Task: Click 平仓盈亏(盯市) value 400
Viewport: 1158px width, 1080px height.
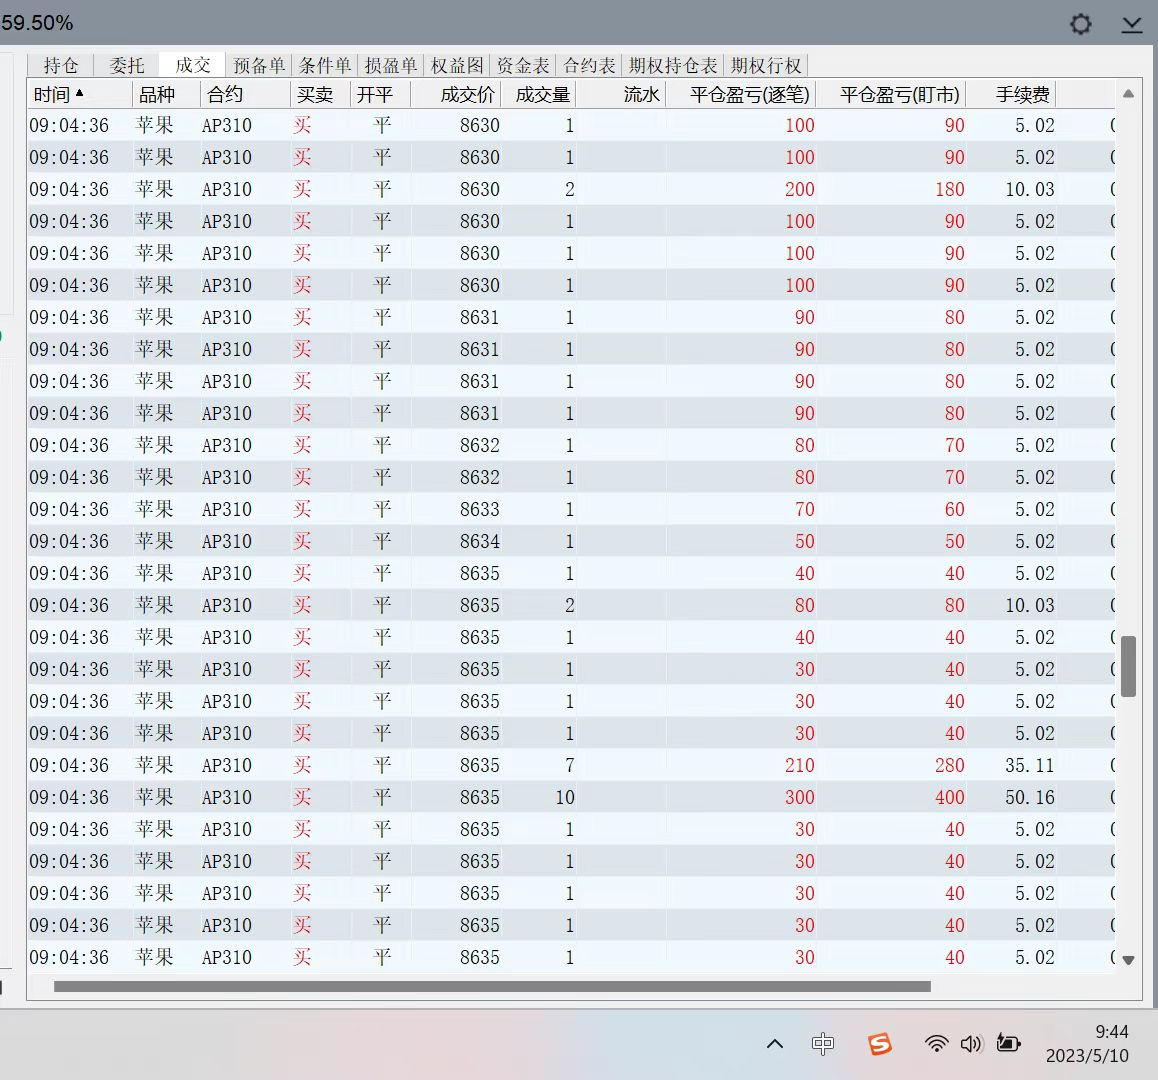Action: [x=950, y=797]
